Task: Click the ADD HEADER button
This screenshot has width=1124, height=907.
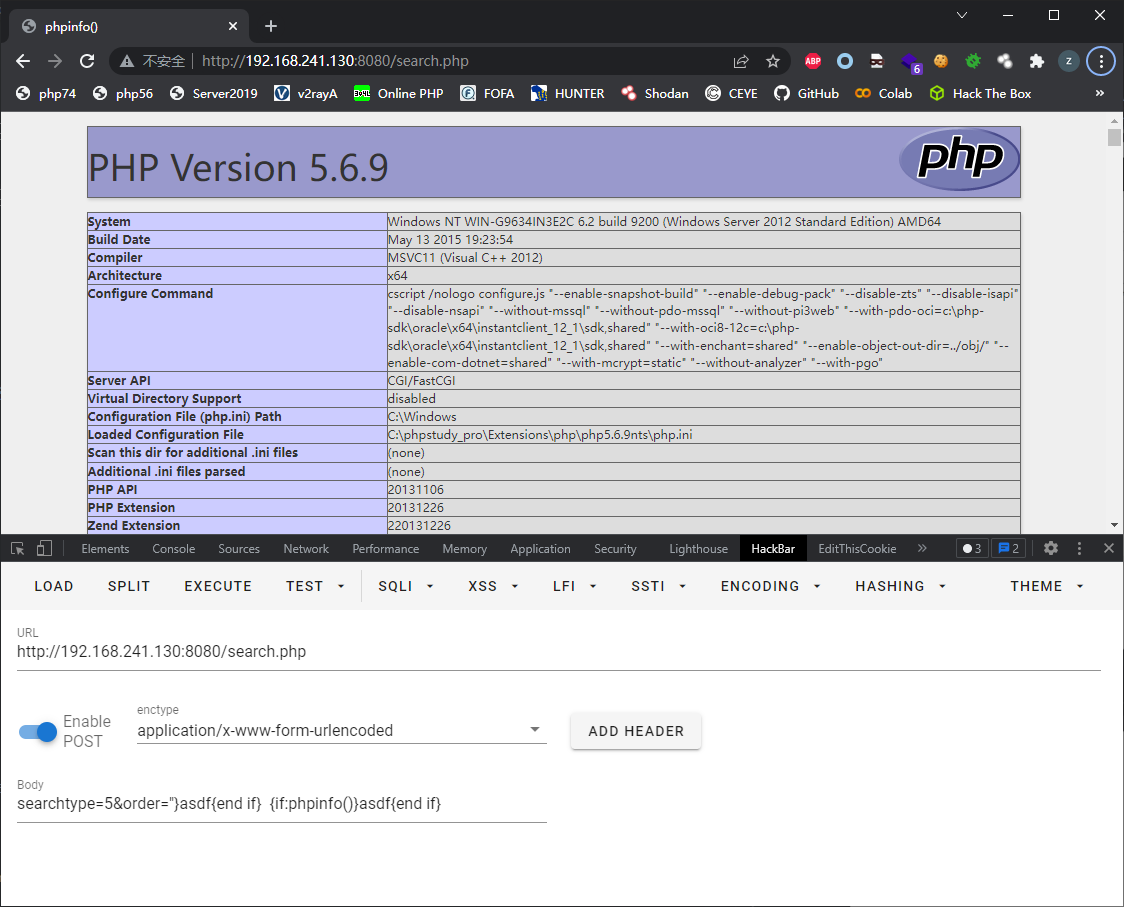Action: [636, 731]
